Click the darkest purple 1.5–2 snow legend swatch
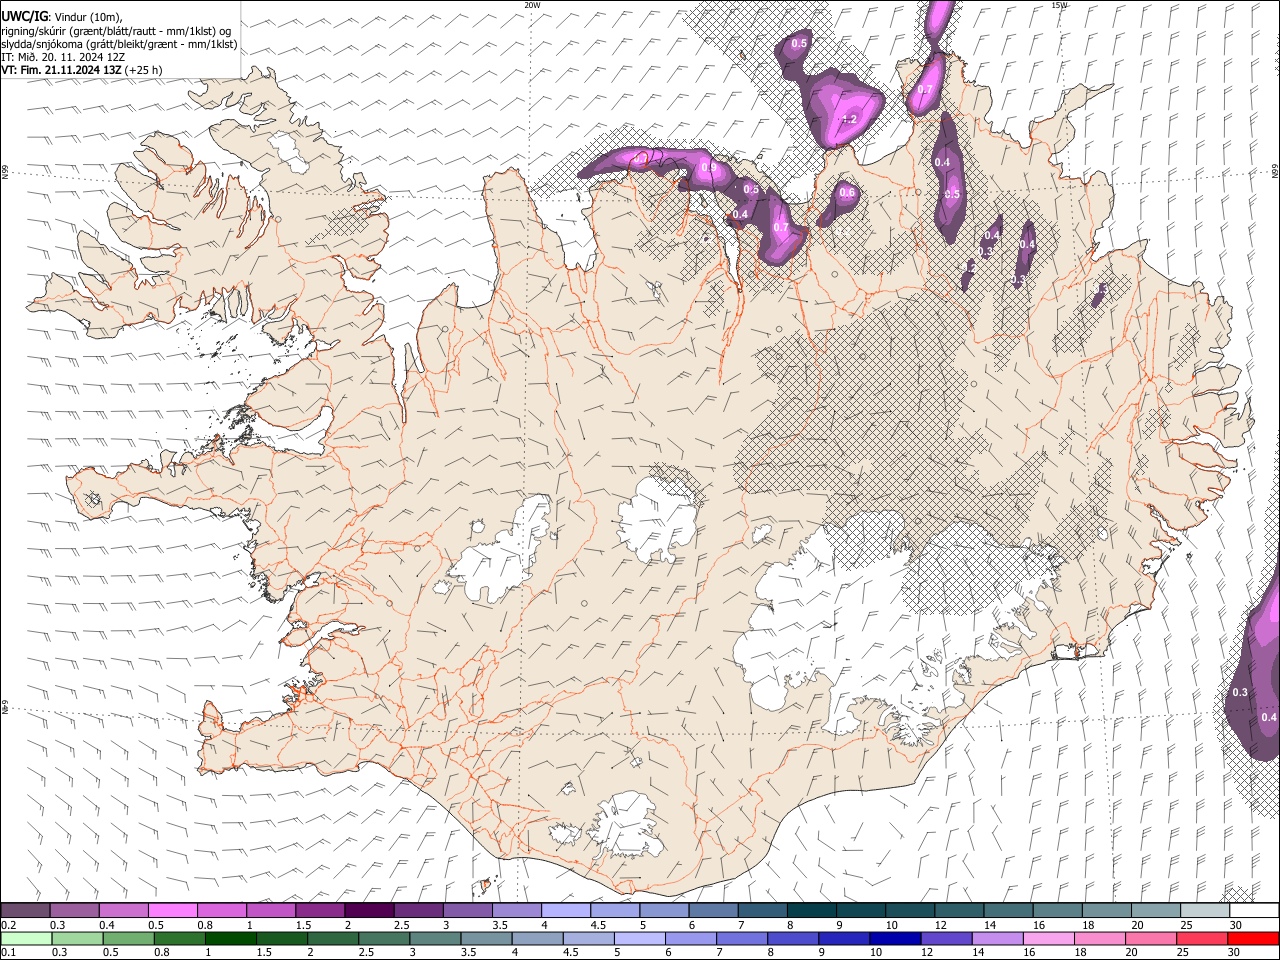The height and width of the screenshot is (960, 1280). [368, 910]
